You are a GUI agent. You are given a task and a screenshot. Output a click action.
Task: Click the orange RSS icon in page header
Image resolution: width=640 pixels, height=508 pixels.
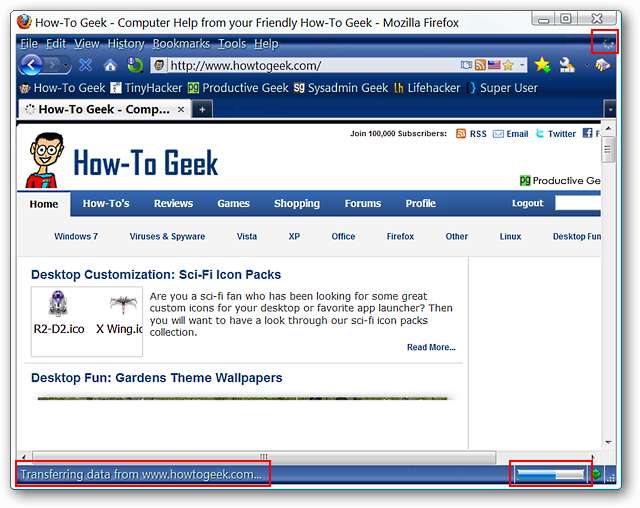coord(461,133)
